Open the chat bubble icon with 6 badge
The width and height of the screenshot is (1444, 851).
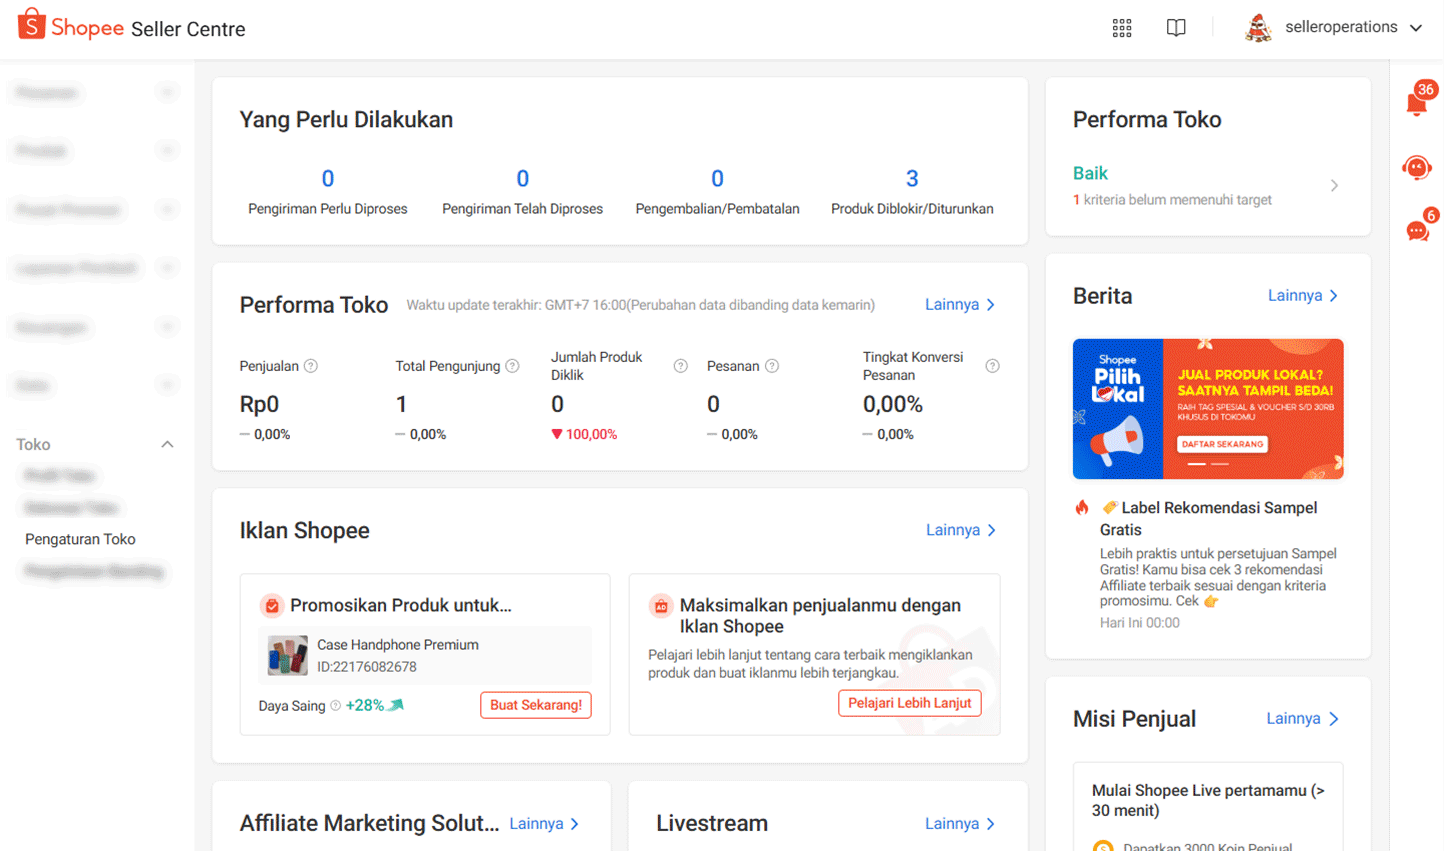(1417, 231)
